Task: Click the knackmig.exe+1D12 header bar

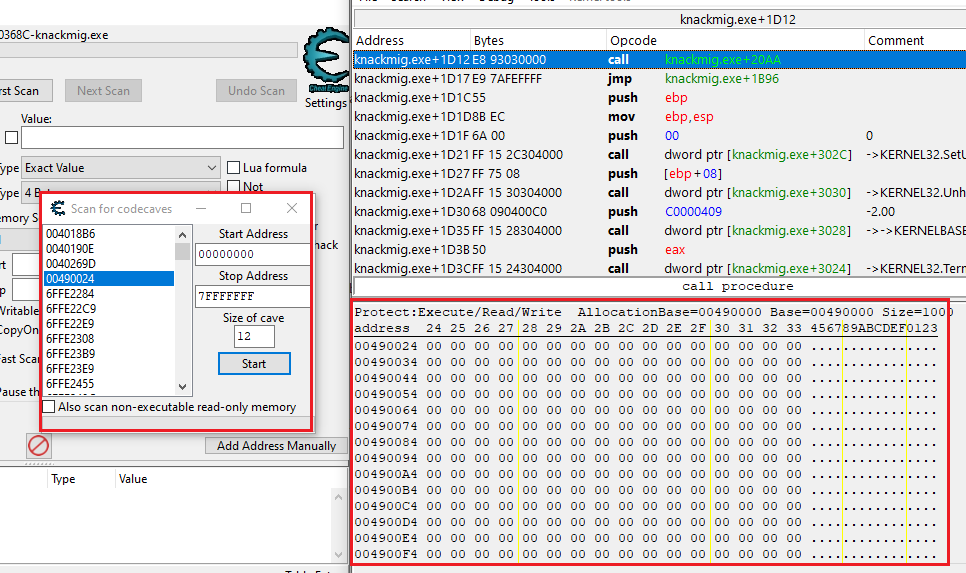Action: tap(660, 19)
